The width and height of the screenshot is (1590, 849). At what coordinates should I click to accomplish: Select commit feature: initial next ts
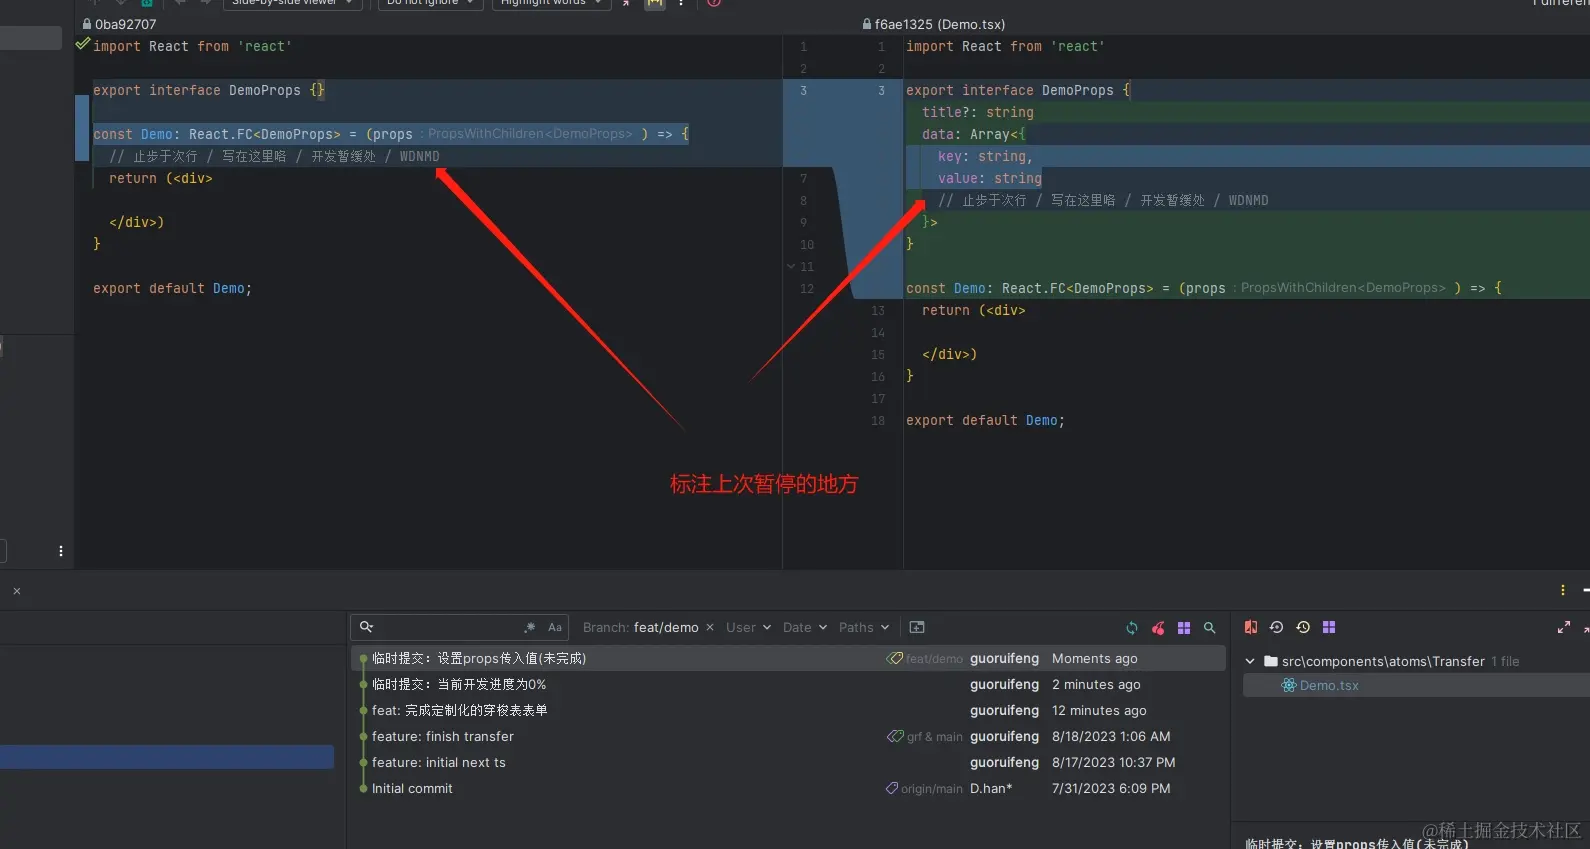[x=788, y=762]
